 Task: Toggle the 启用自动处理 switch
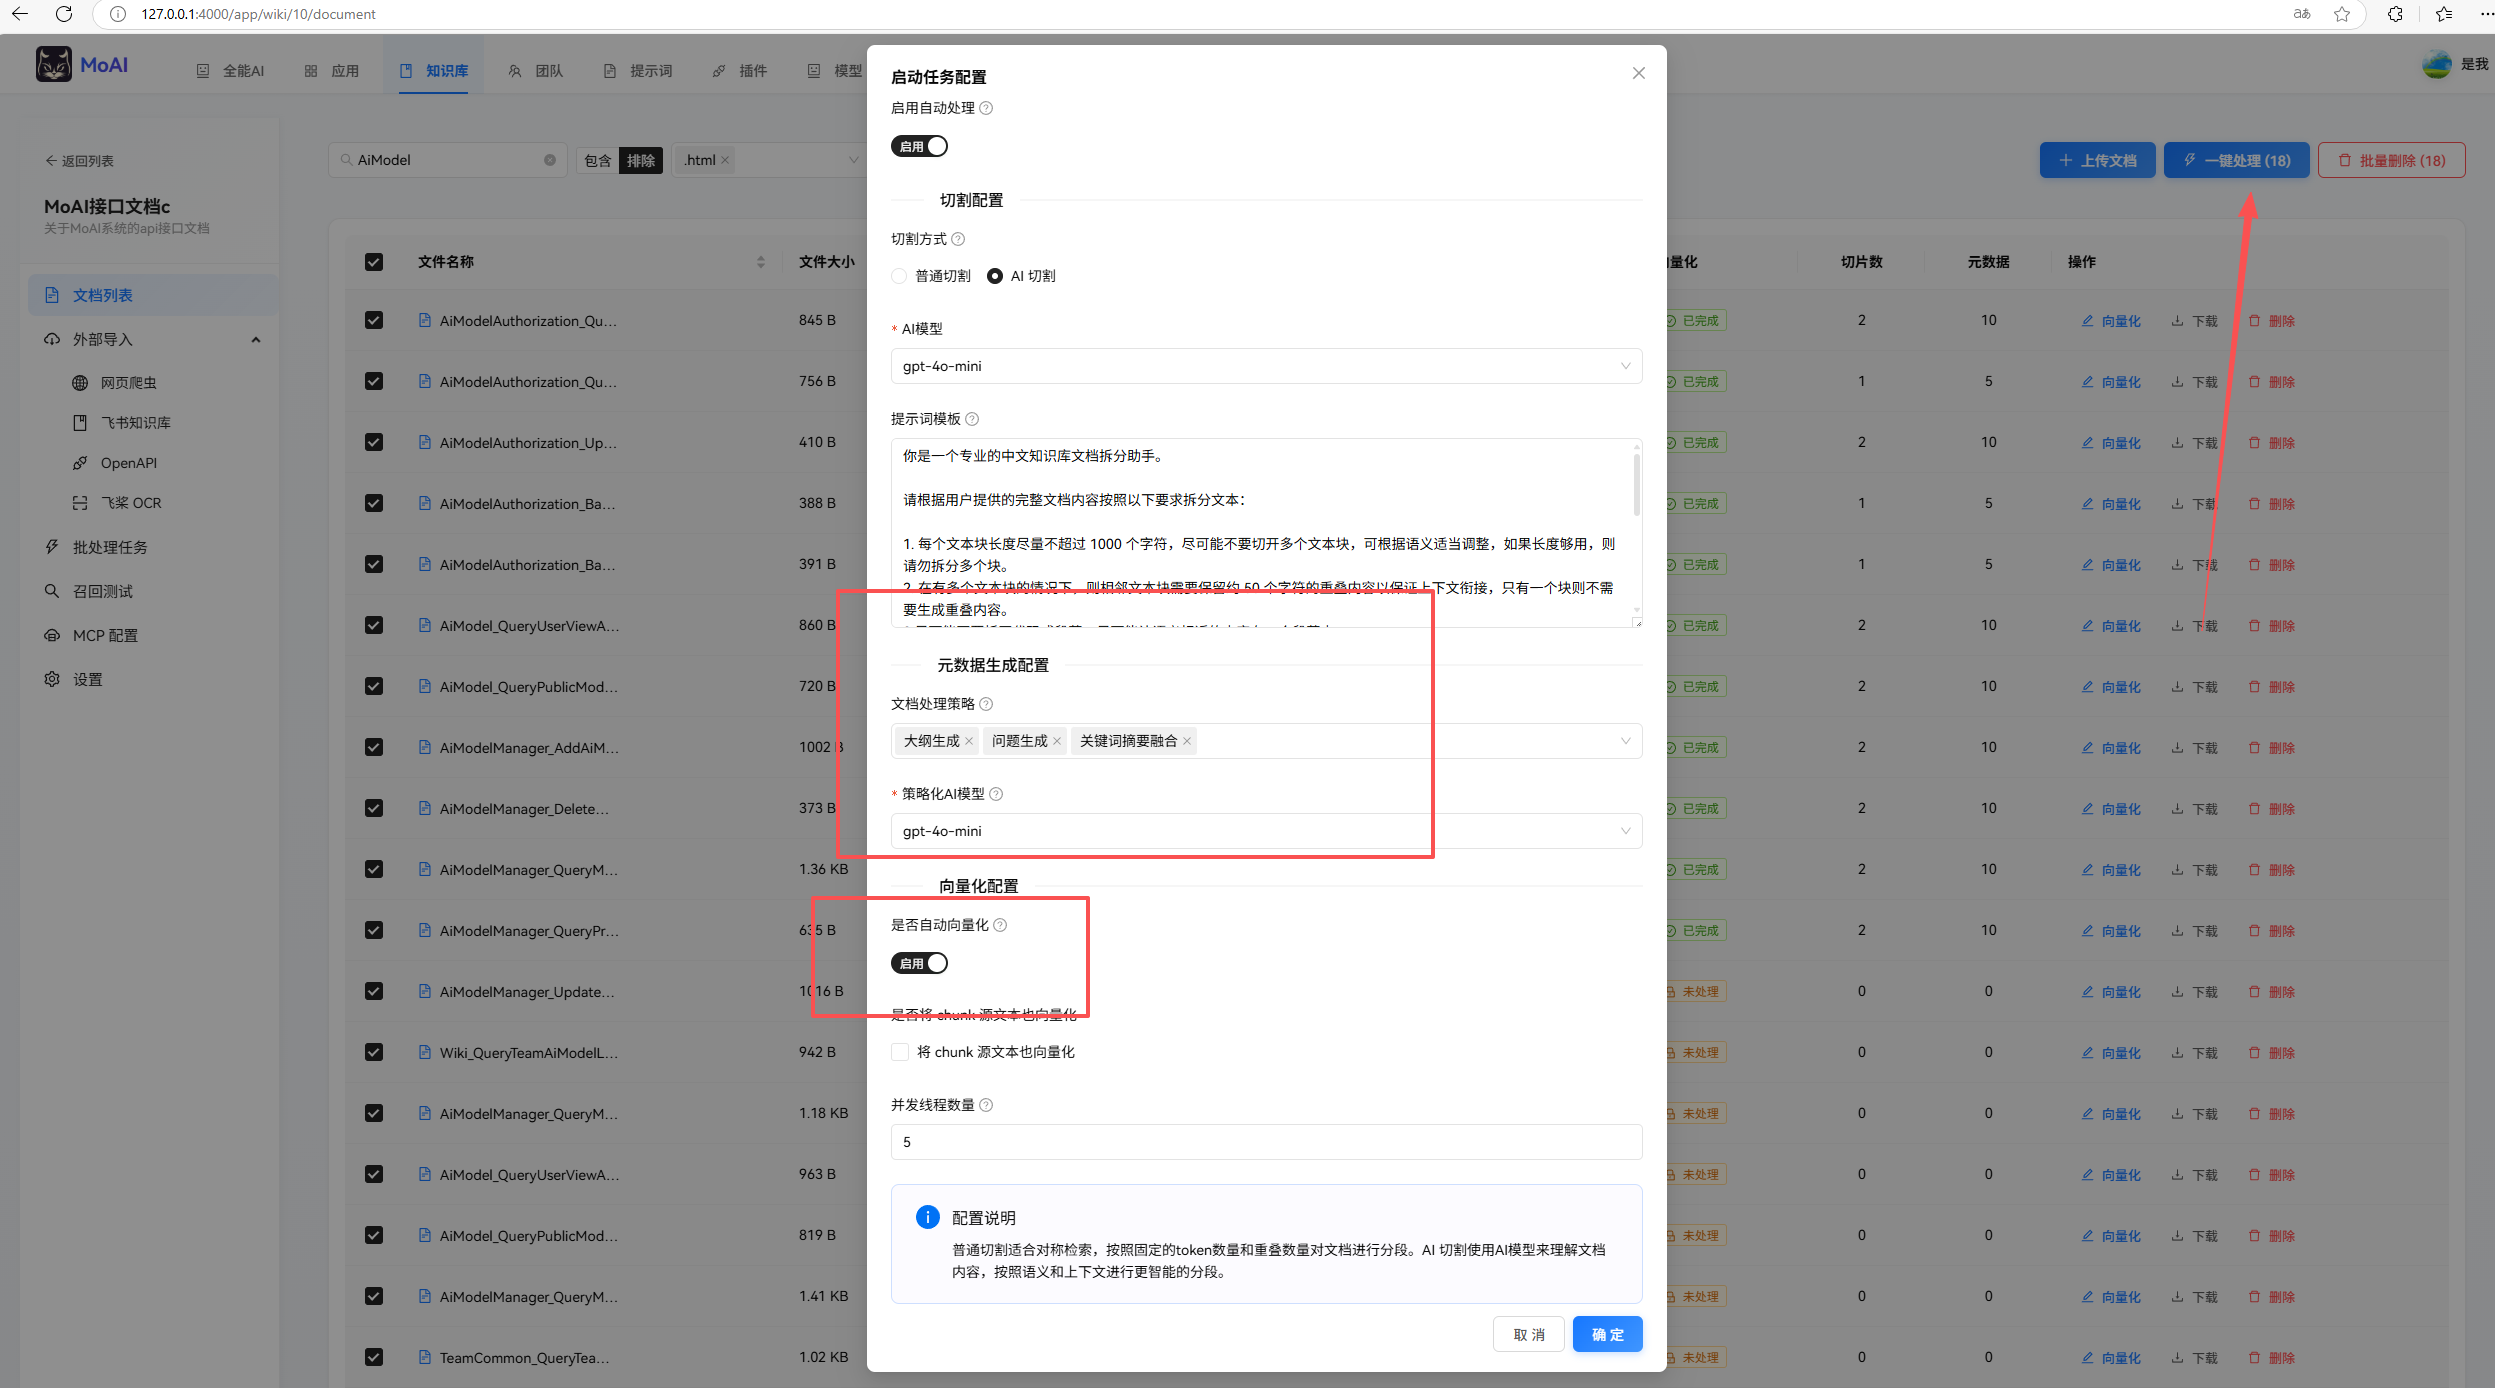(x=919, y=146)
